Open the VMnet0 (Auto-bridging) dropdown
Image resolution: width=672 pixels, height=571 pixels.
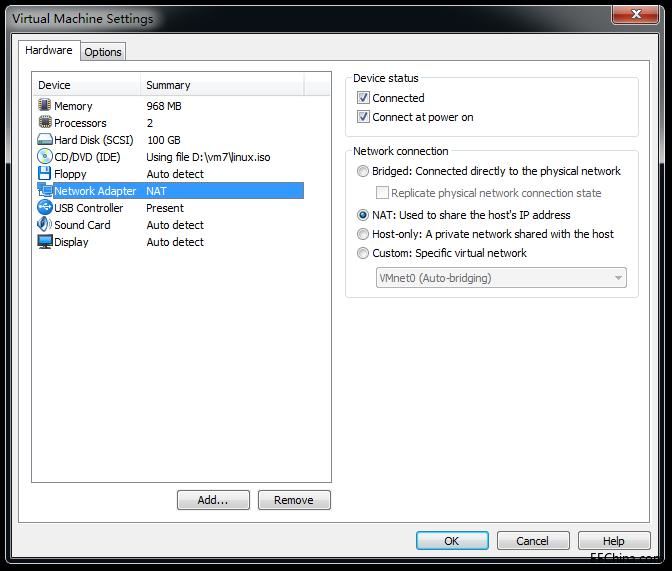pyautogui.click(x=501, y=278)
